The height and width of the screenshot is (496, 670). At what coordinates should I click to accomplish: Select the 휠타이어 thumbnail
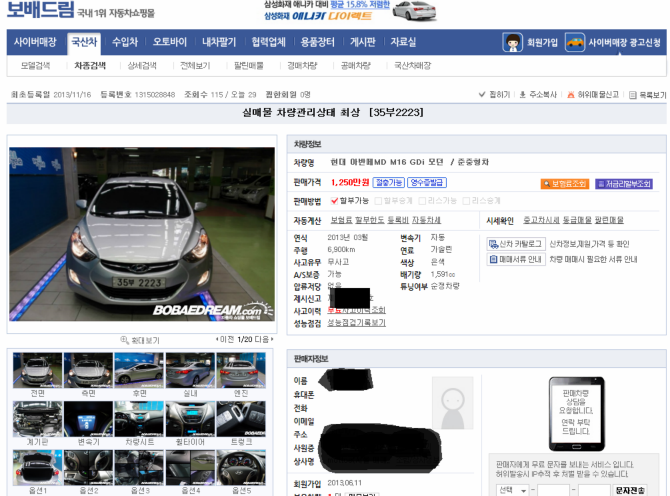click(x=190, y=419)
